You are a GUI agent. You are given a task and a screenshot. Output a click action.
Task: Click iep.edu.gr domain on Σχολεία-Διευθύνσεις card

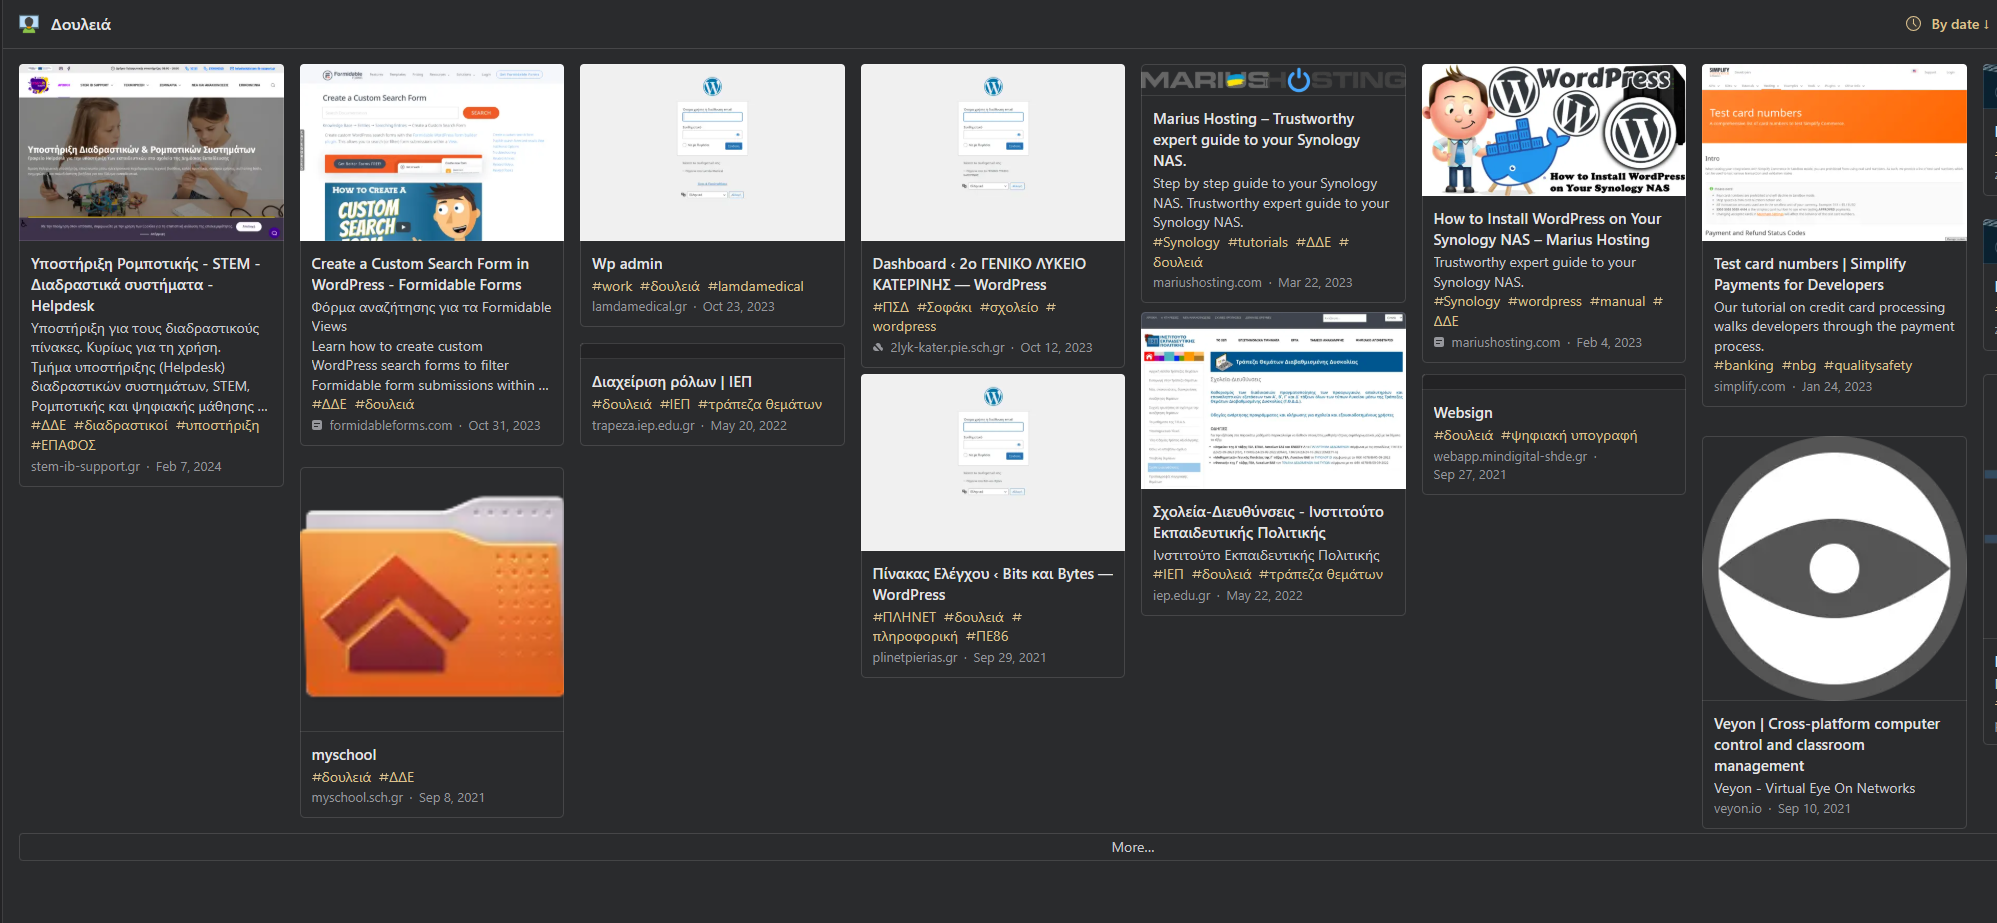[1181, 595]
